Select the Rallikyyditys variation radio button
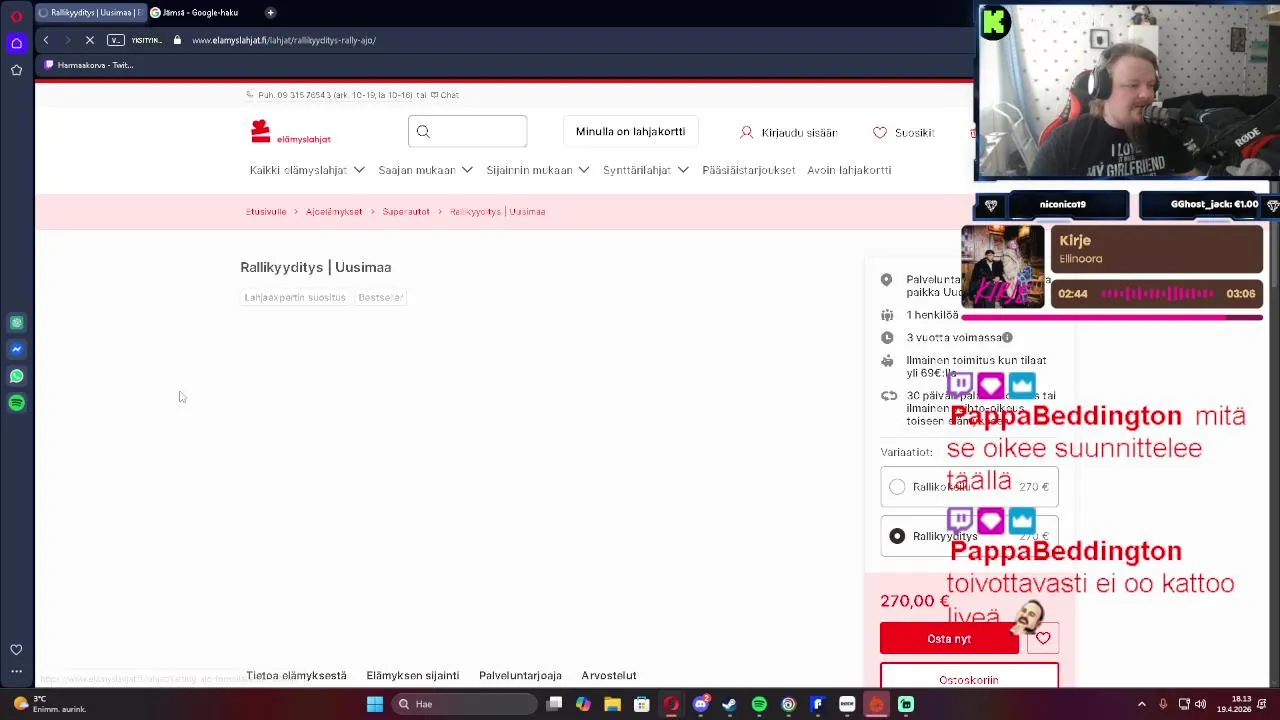The height and width of the screenshot is (720, 1280). pos(897,537)
